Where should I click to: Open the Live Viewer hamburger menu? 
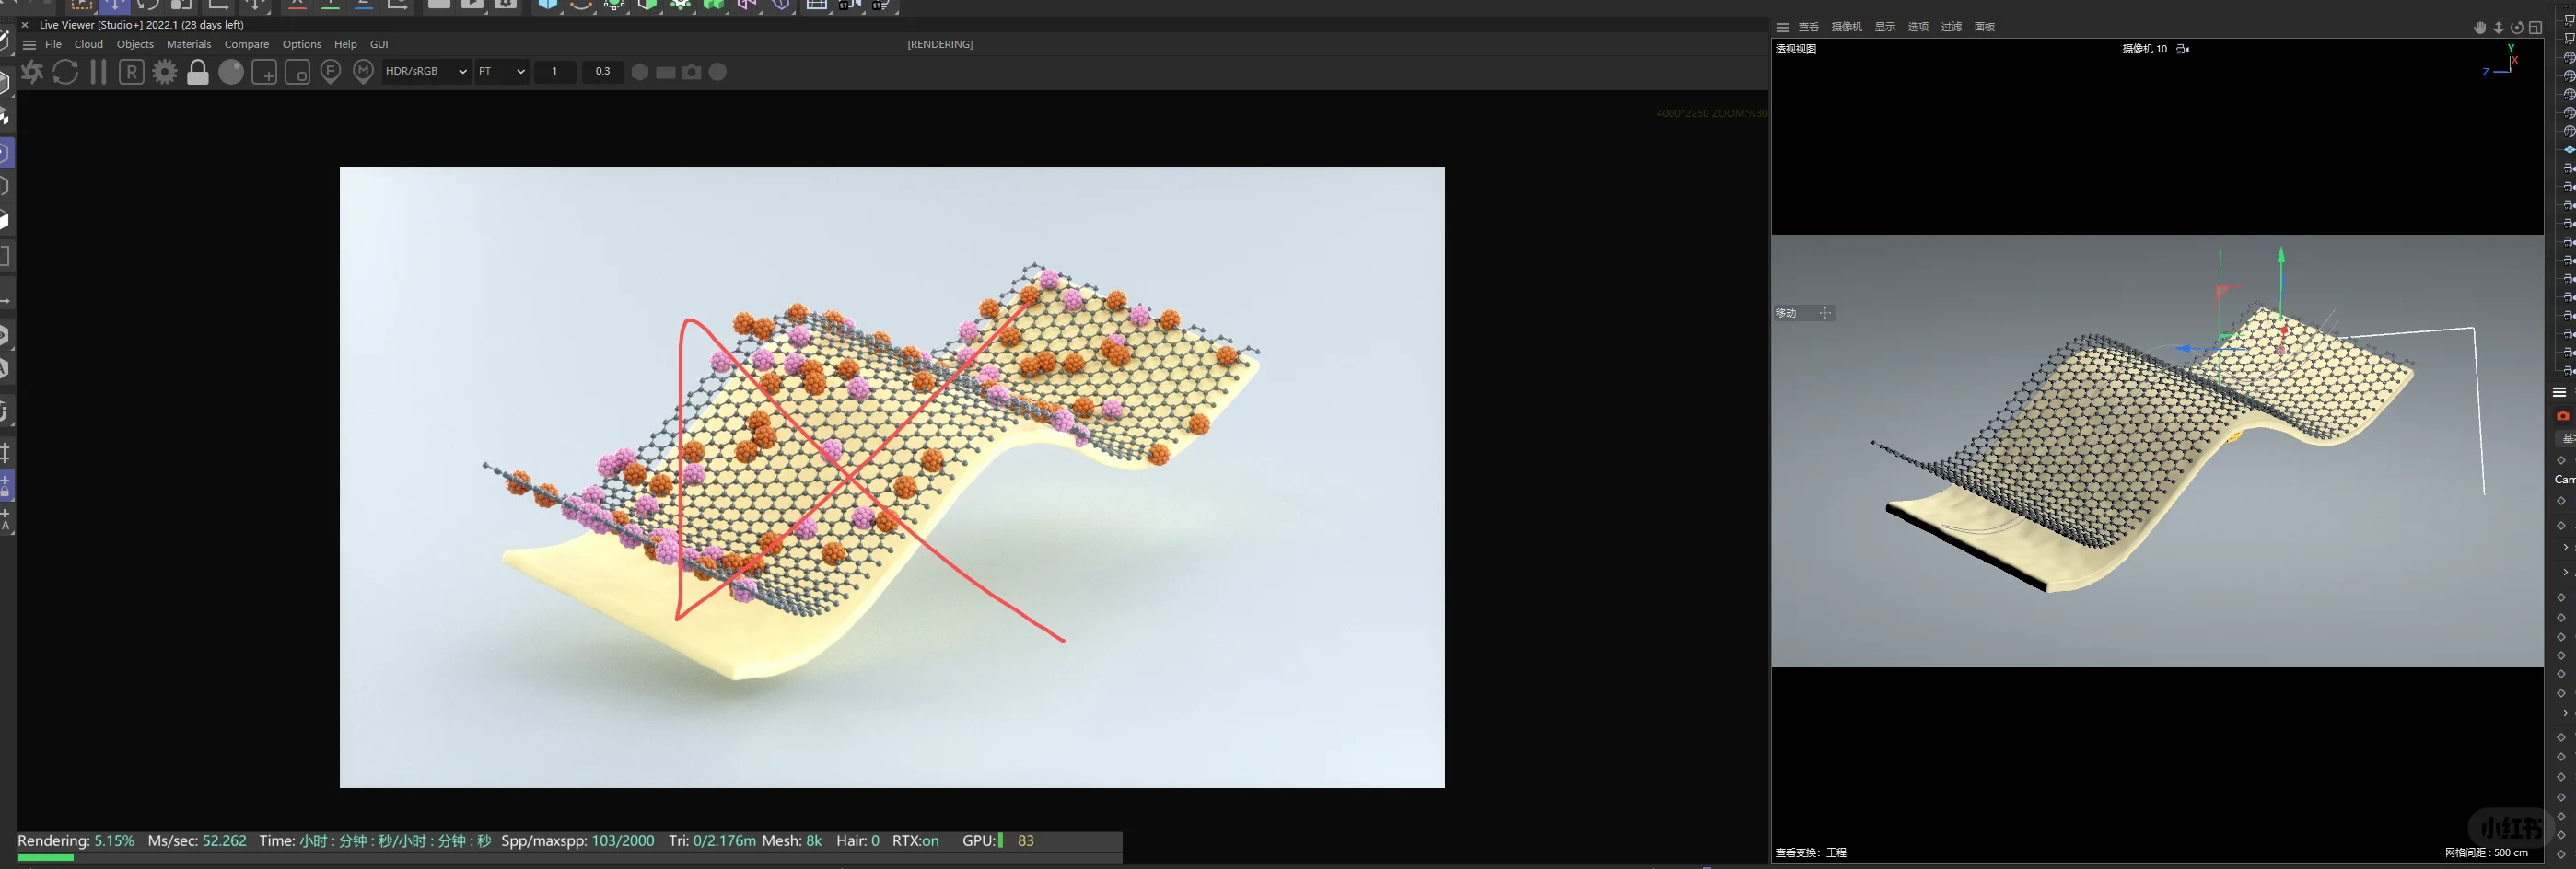point(30,45)
